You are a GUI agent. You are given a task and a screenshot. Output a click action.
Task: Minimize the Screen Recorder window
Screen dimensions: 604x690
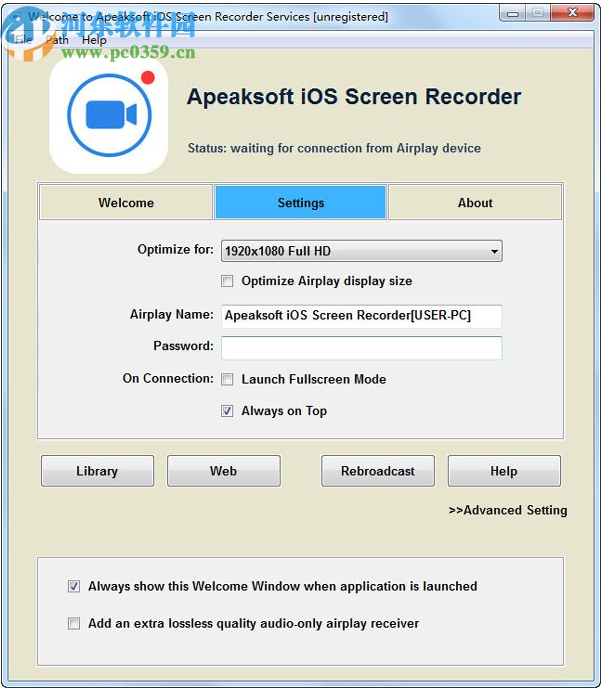512,14
